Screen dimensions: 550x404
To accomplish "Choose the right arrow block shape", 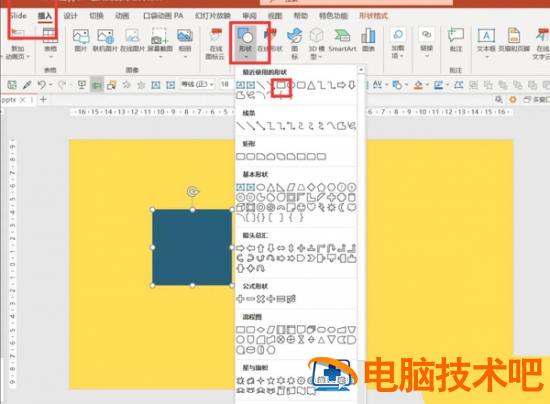I will pyautogui.click(x=240, y=248).
